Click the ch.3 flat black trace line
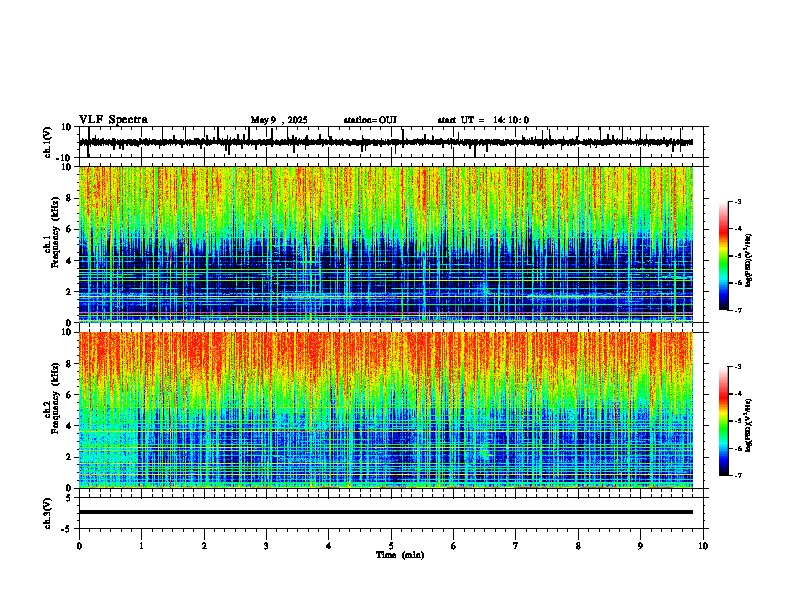Screen dimensions: 792x612 (386, 512)
